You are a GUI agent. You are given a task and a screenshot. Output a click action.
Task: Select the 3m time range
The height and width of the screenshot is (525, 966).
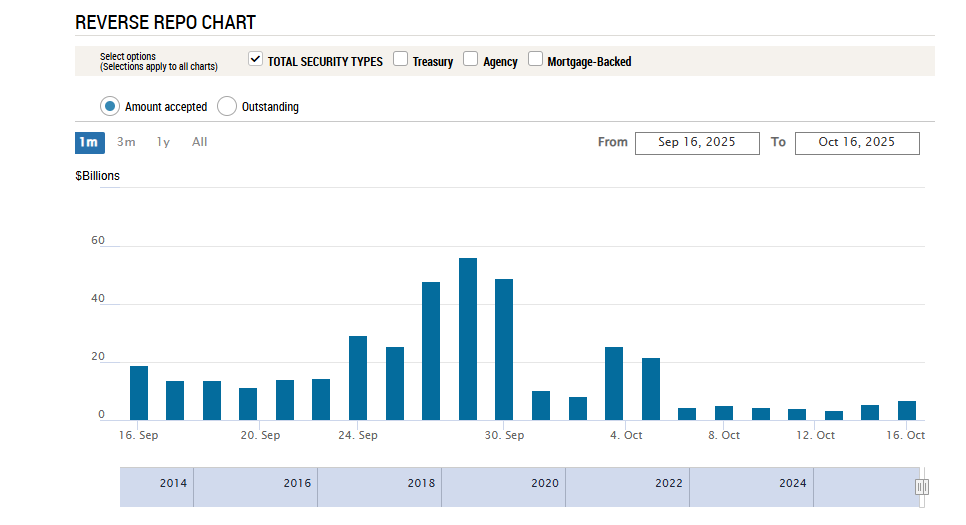coord(126,142)
